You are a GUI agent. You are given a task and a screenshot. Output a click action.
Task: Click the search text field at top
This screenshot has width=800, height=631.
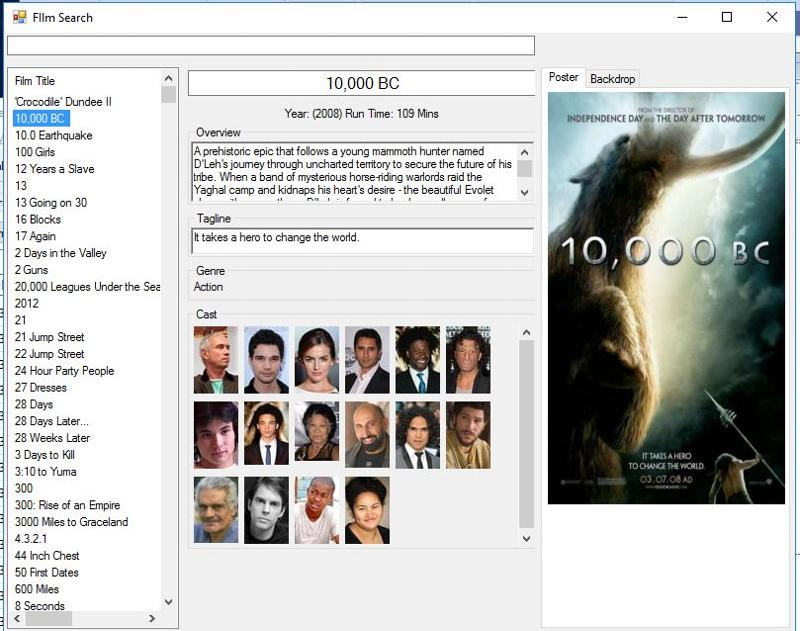tap(270, 45)
